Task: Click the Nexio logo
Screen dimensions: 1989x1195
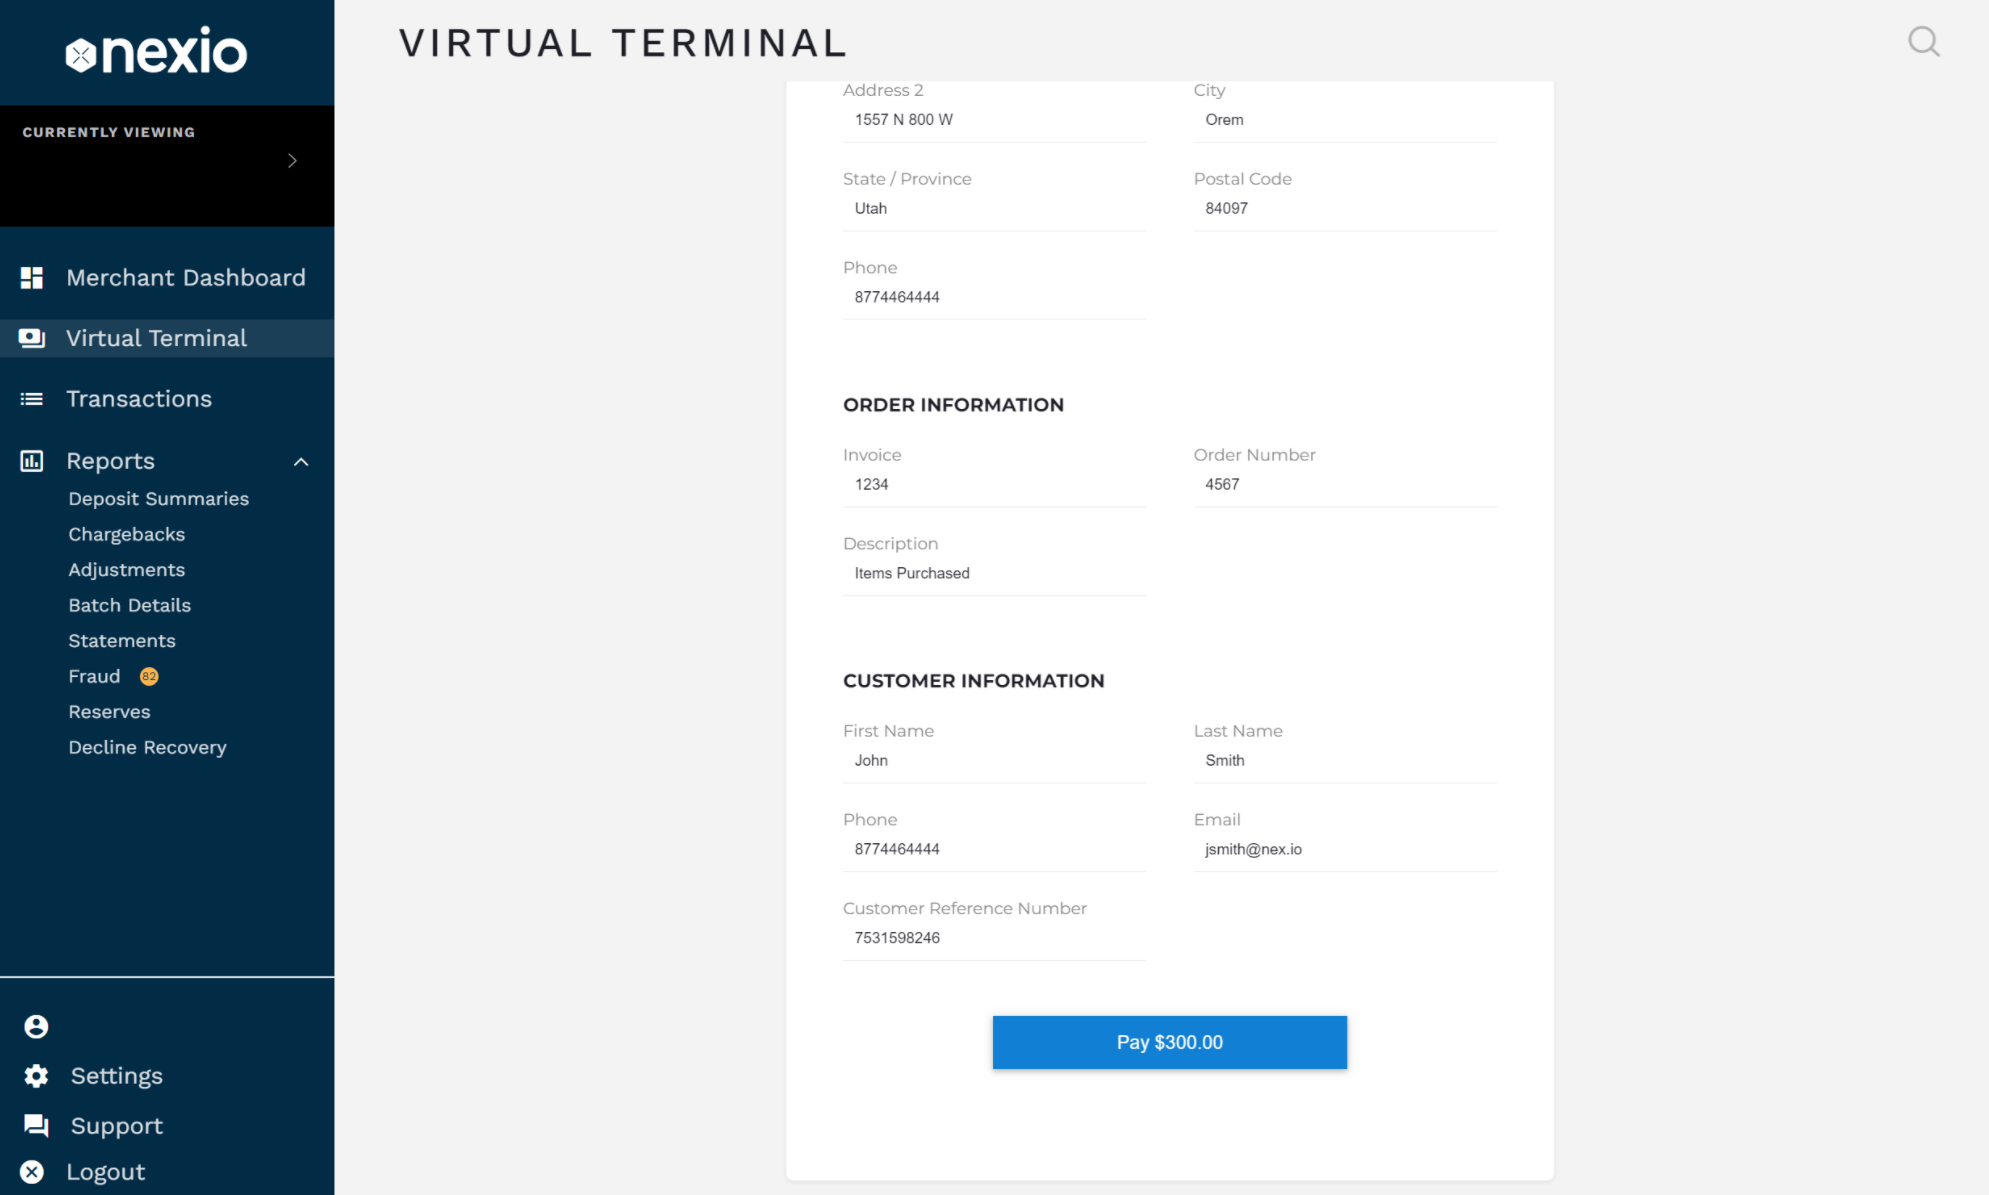Action: coord(157,52)
